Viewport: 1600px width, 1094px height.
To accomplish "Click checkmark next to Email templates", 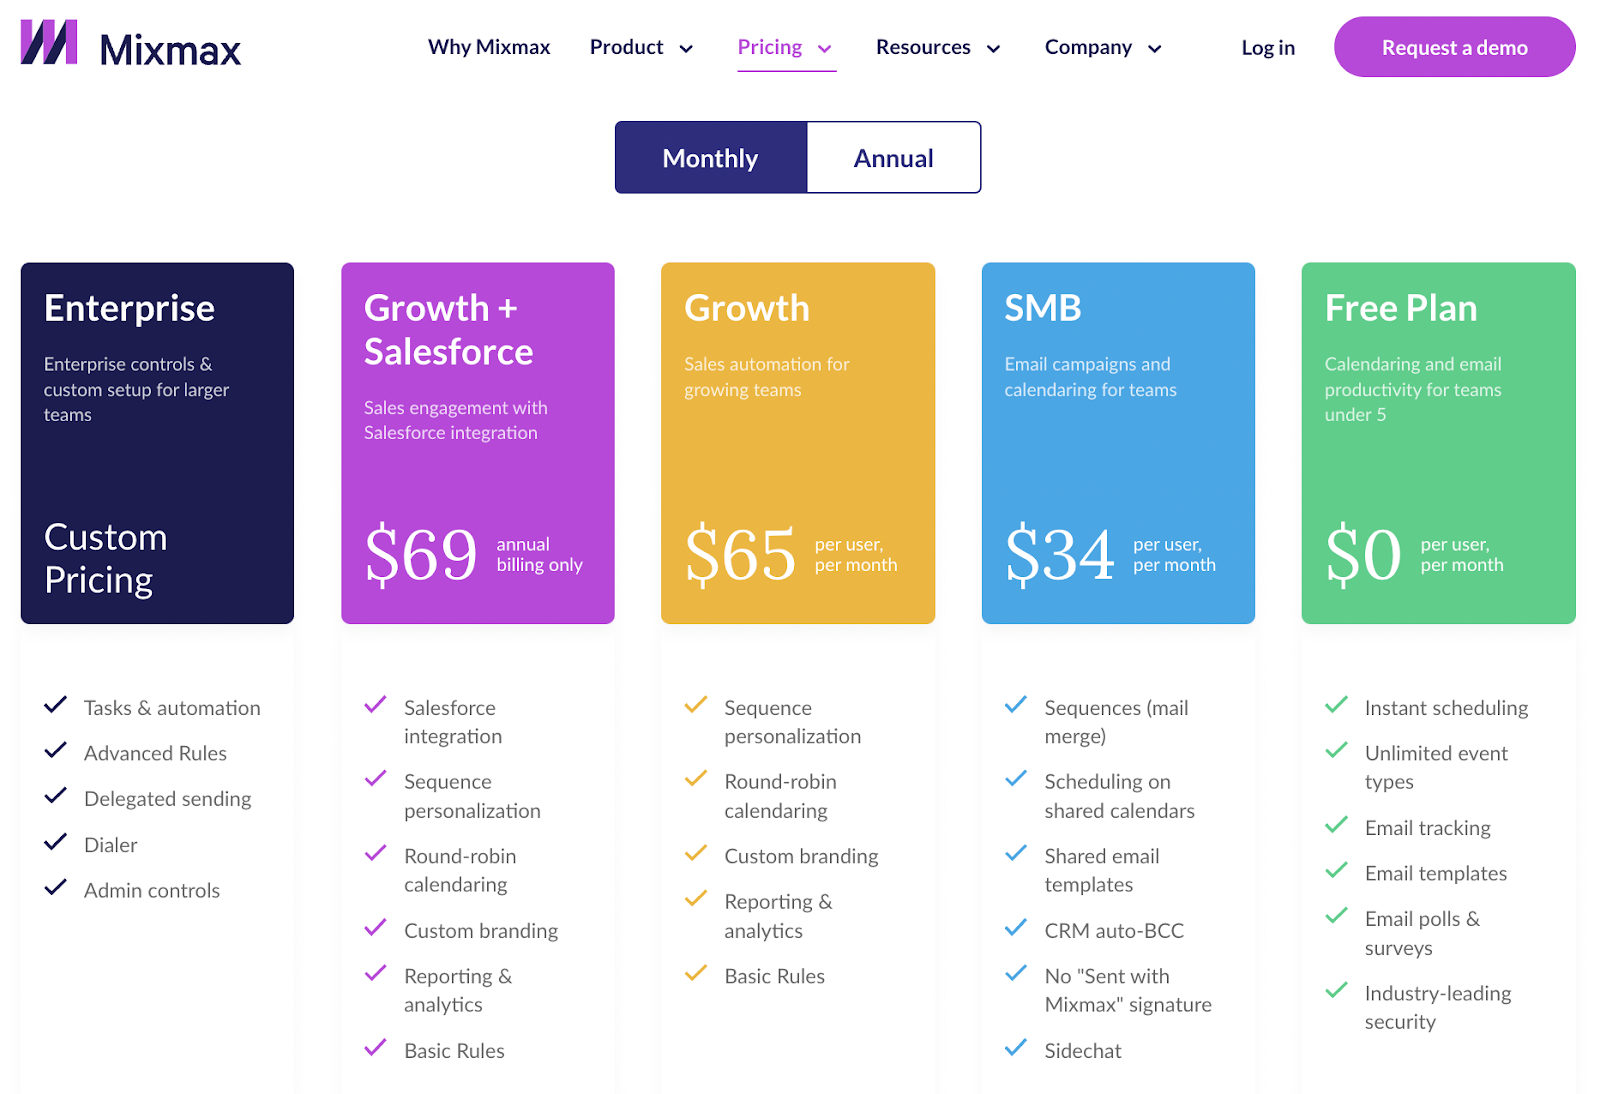I will (1336, 871).
